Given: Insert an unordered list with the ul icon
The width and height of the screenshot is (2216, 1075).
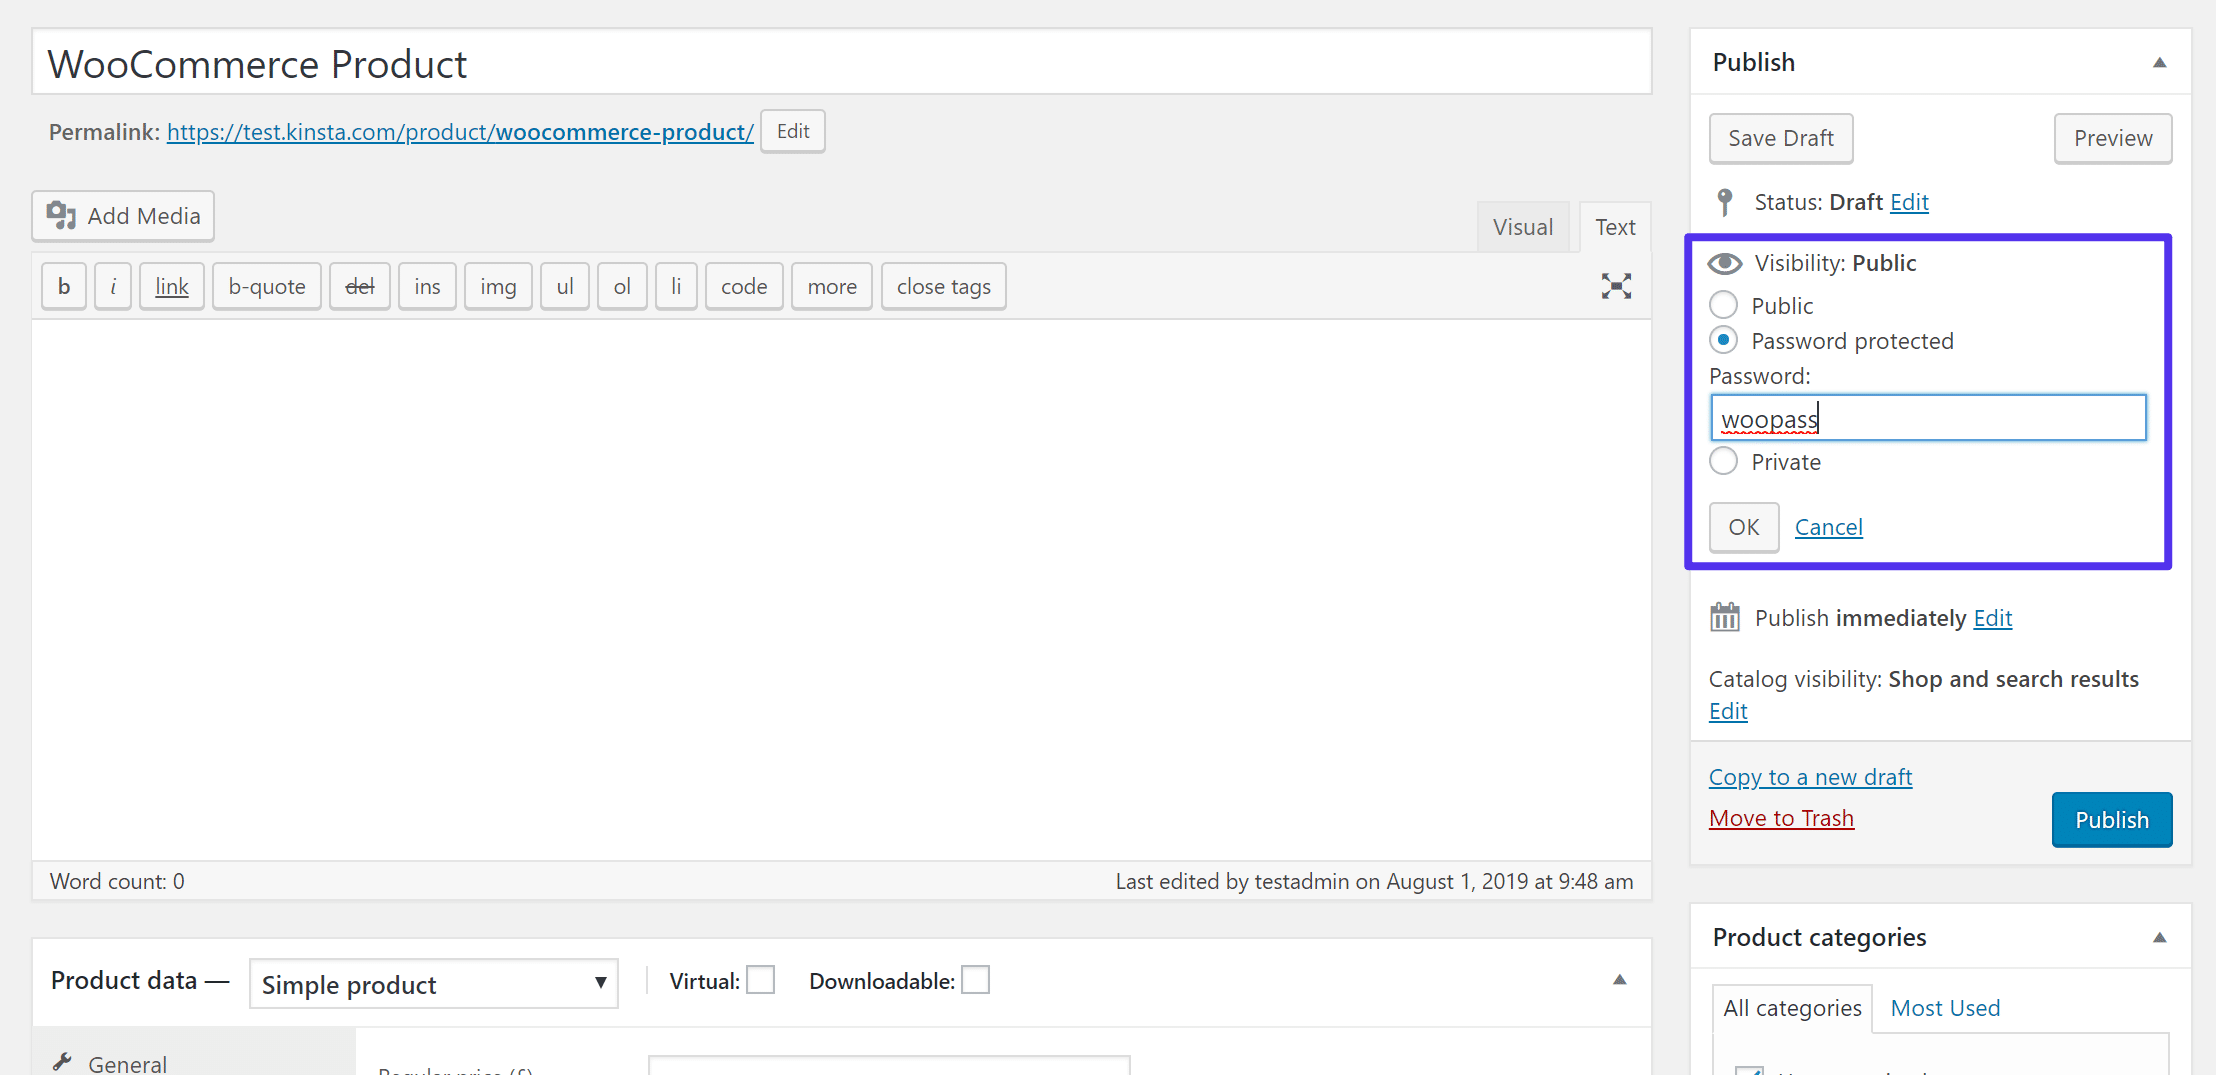Looking at the screenshot, I should (565, 286).
